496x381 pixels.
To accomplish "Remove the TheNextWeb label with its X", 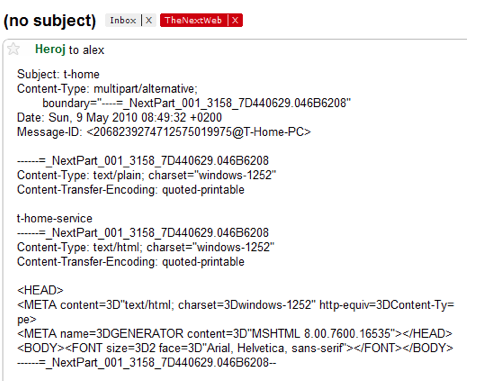I will tap(235, 20).
